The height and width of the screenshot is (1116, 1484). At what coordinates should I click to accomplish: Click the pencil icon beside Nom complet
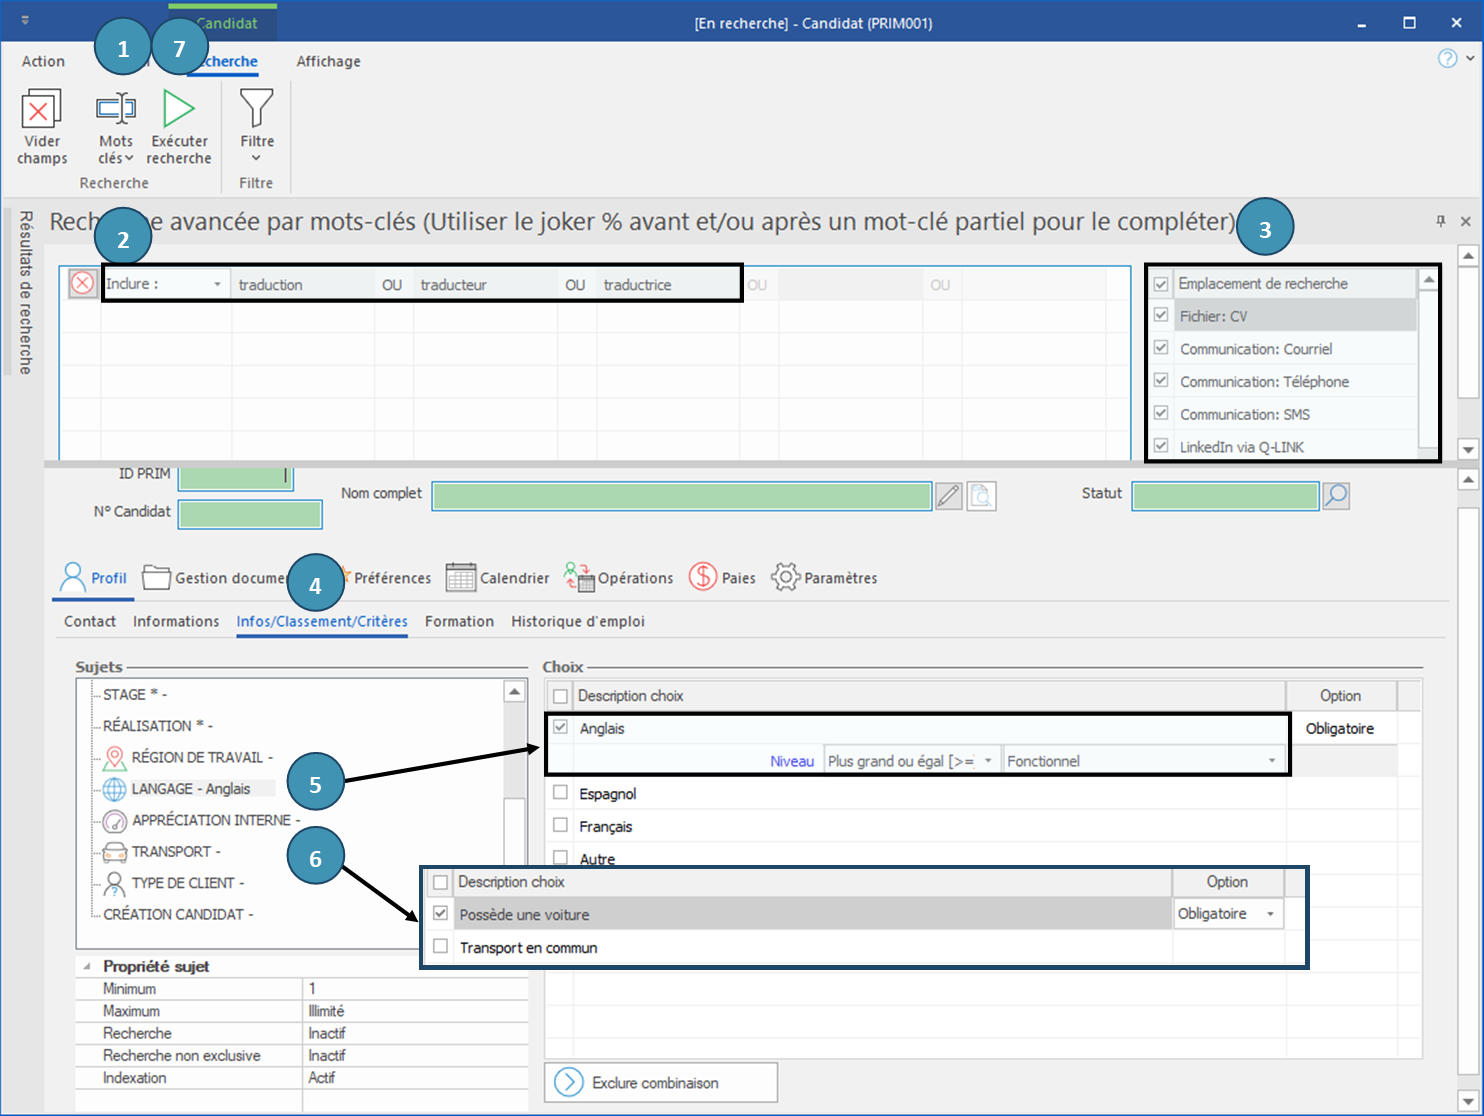point(949,496)
